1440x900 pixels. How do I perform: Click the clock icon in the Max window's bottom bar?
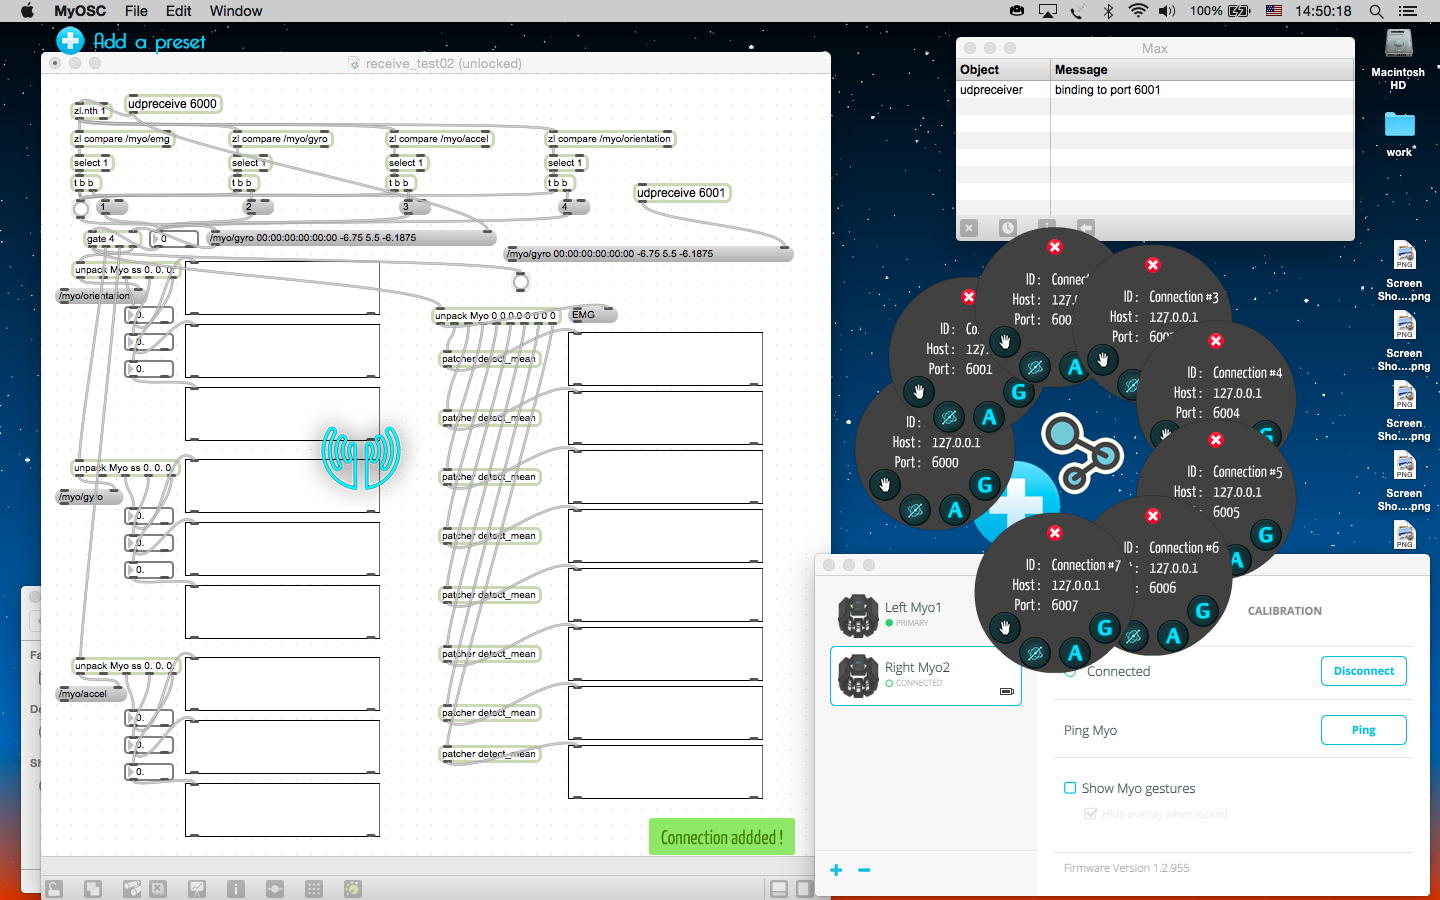point(1007,228)
